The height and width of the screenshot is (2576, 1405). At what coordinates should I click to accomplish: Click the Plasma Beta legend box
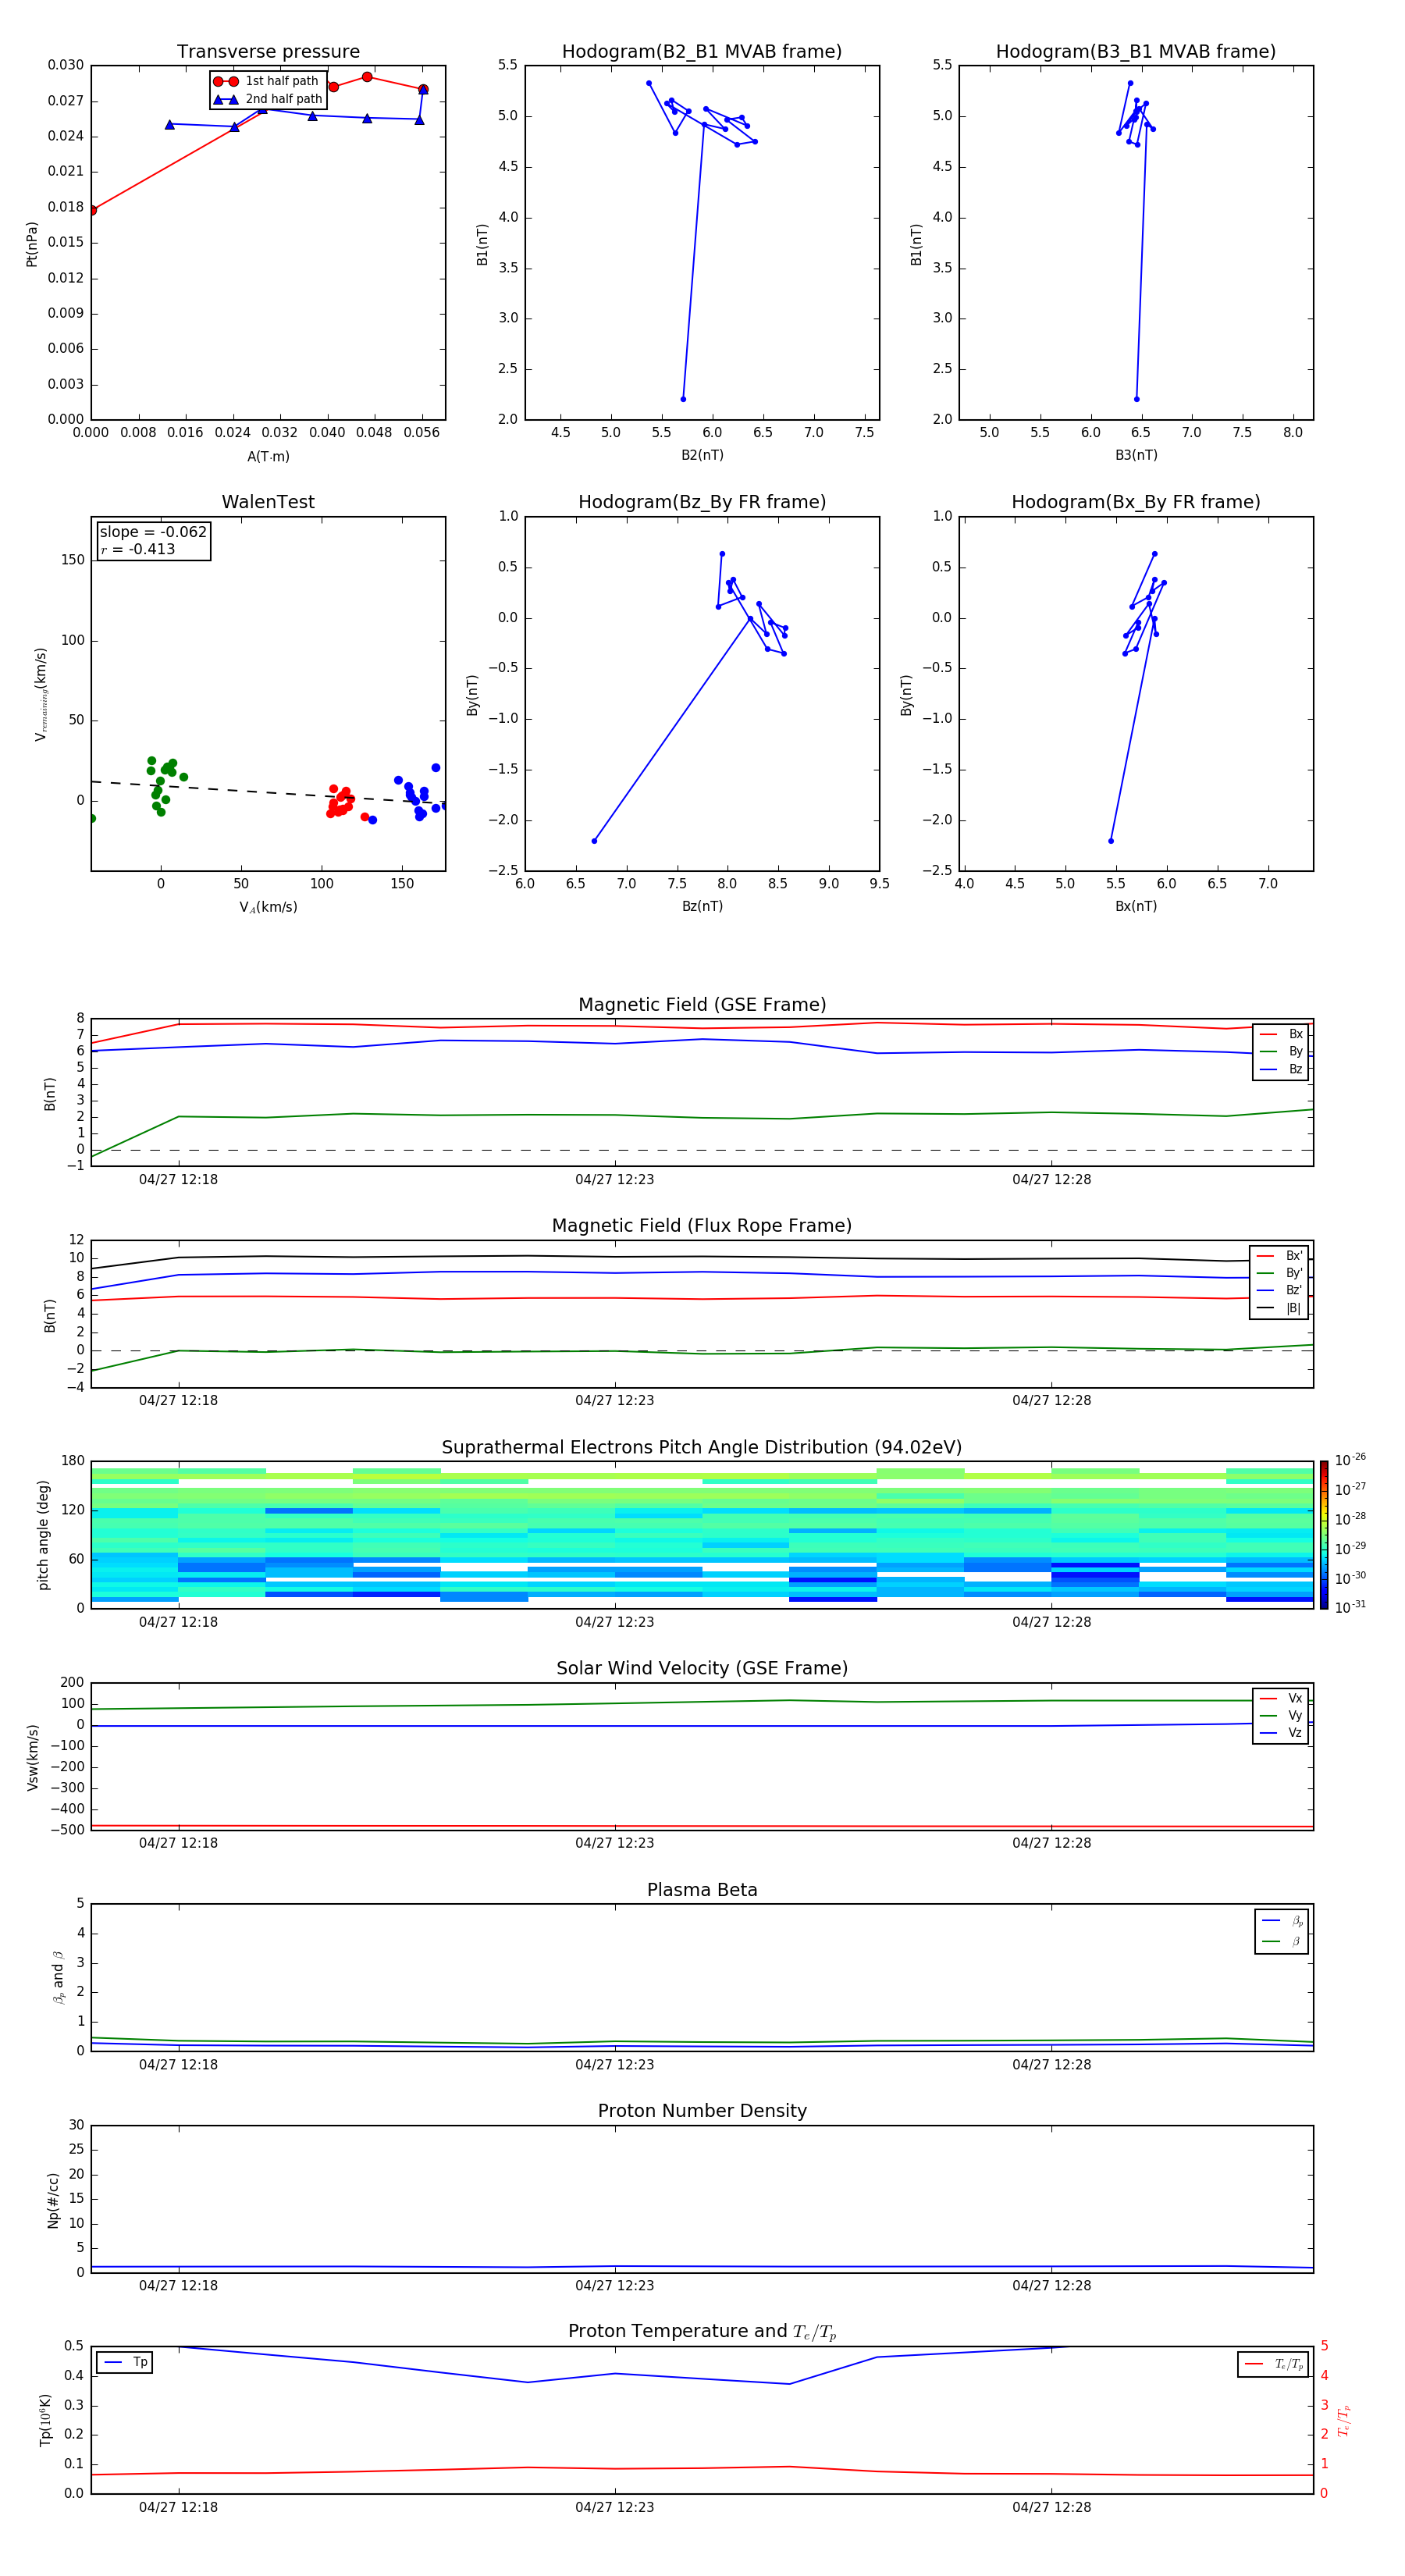(1282, 1932)
